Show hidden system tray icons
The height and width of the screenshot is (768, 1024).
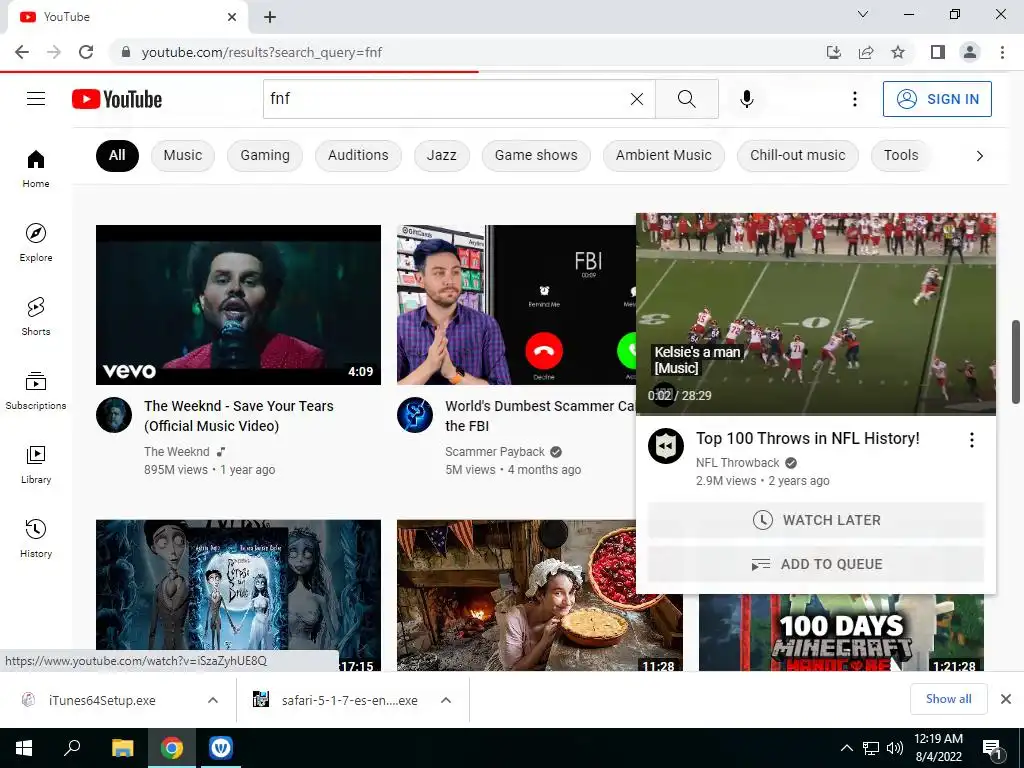tap(846, 748)
